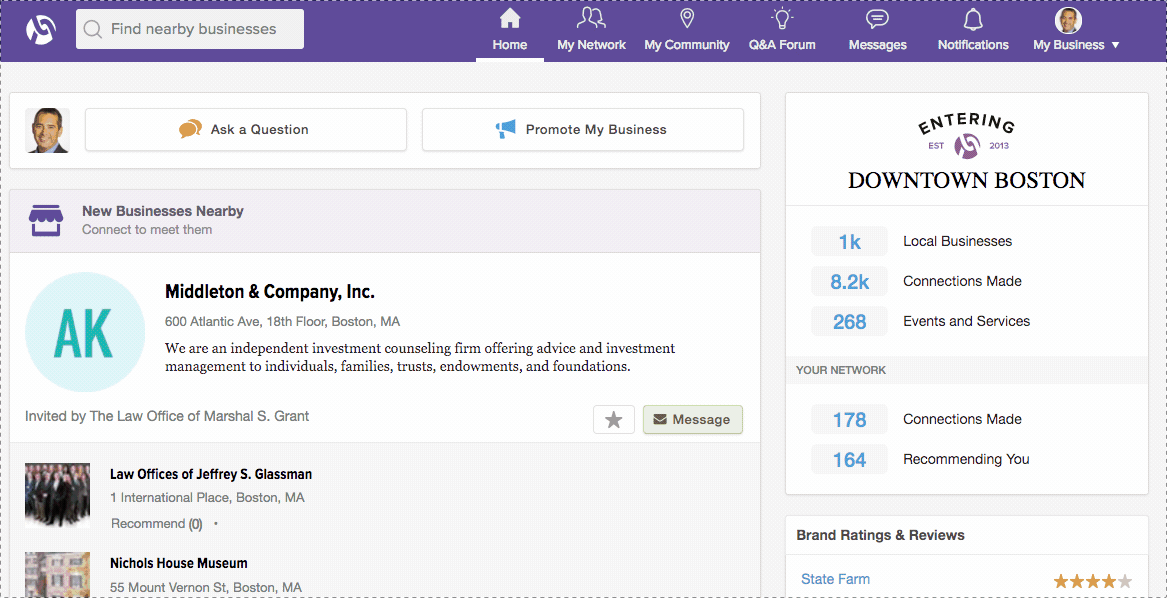Click the DOWNTOWN BOSTON heading
This screenshot has width=1167, height=598.
(967, 180)
